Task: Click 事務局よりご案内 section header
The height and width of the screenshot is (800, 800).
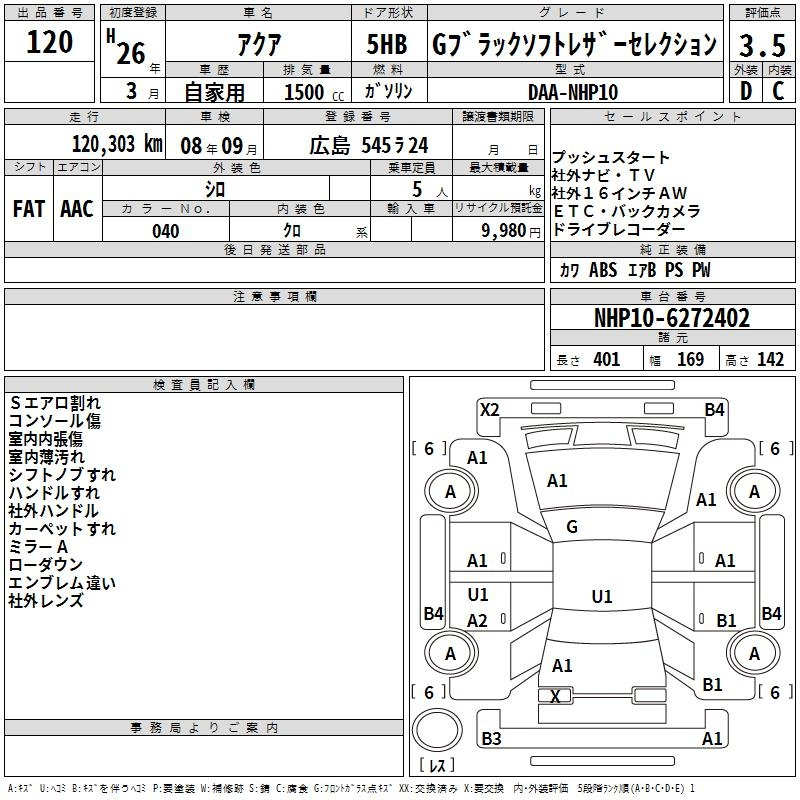Action: (204, 728)
